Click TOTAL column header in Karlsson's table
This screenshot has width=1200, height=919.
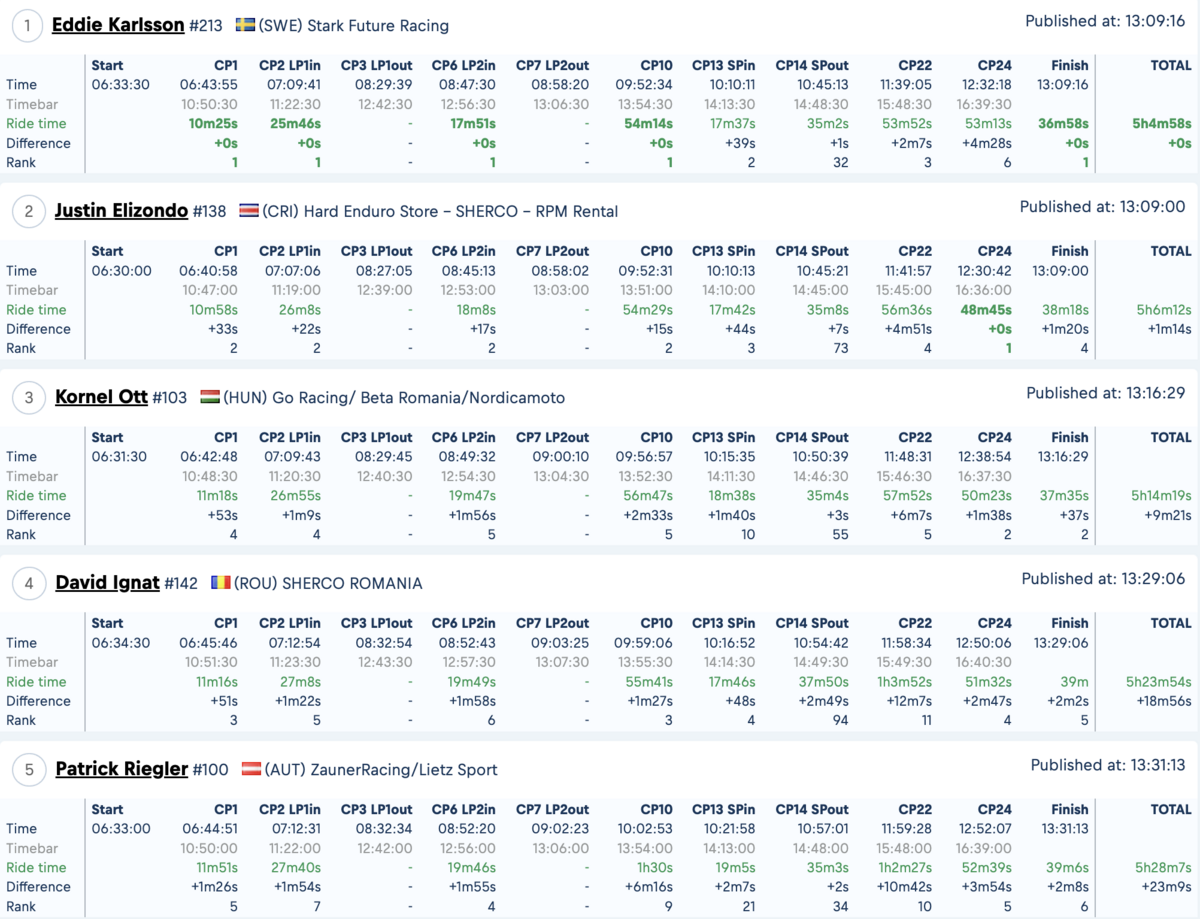[x=1171, y=65]
